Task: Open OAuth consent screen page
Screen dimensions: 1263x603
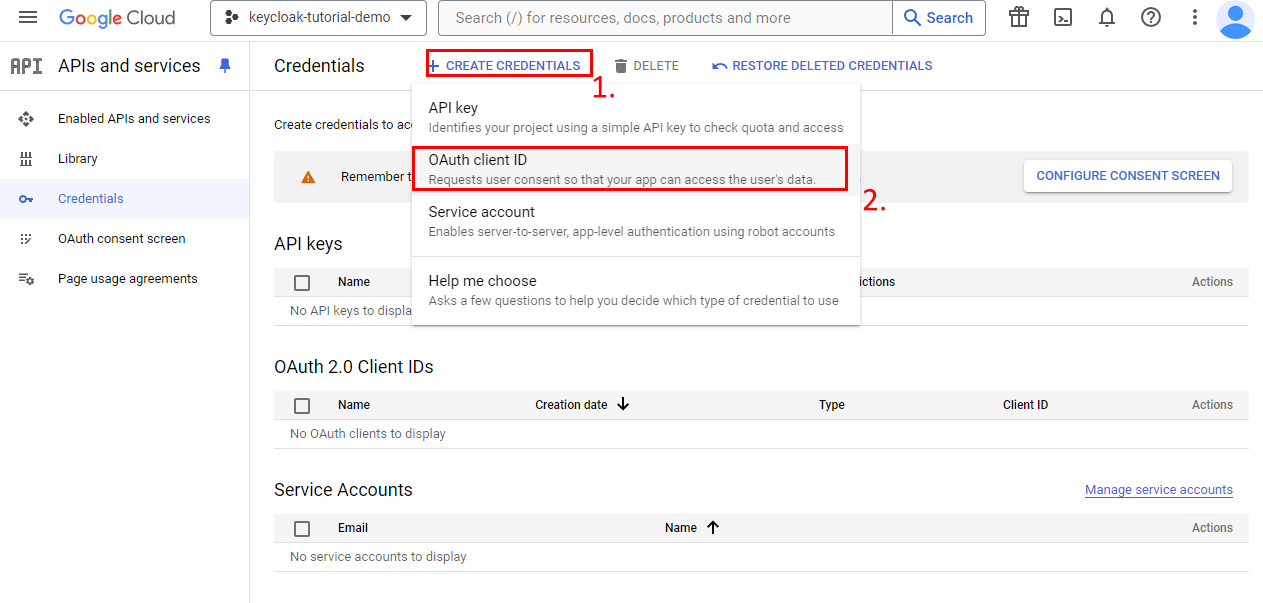Action: click(124, 239)
